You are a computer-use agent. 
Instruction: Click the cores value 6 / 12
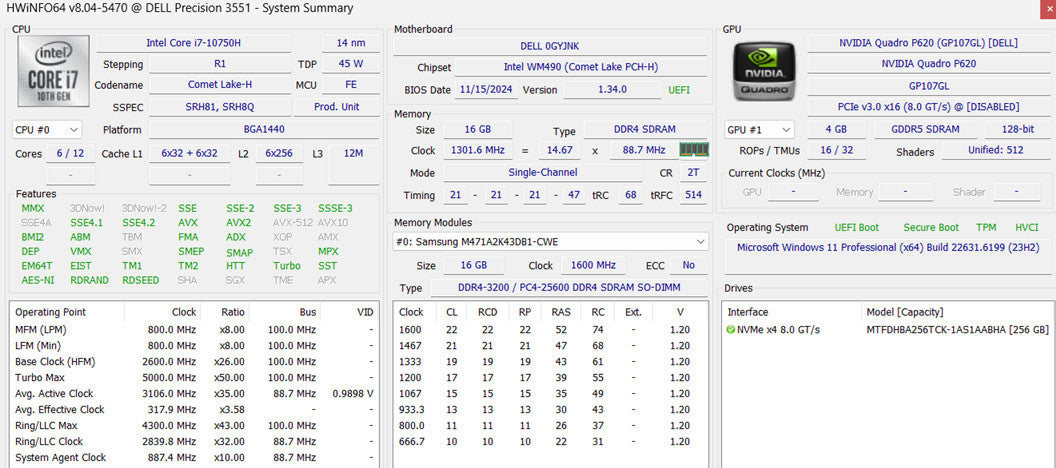71,154
